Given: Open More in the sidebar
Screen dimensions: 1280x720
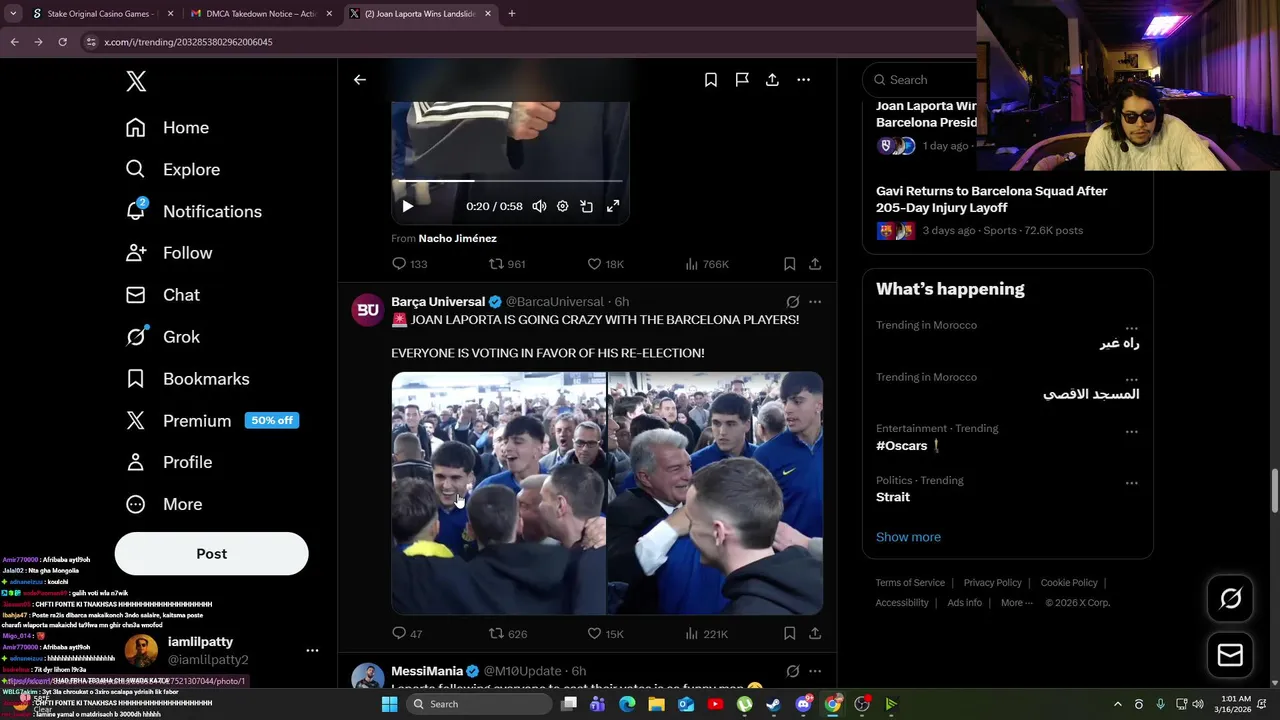Looking at the screenshot, I should pyautogui.click(x=164, y=504).
